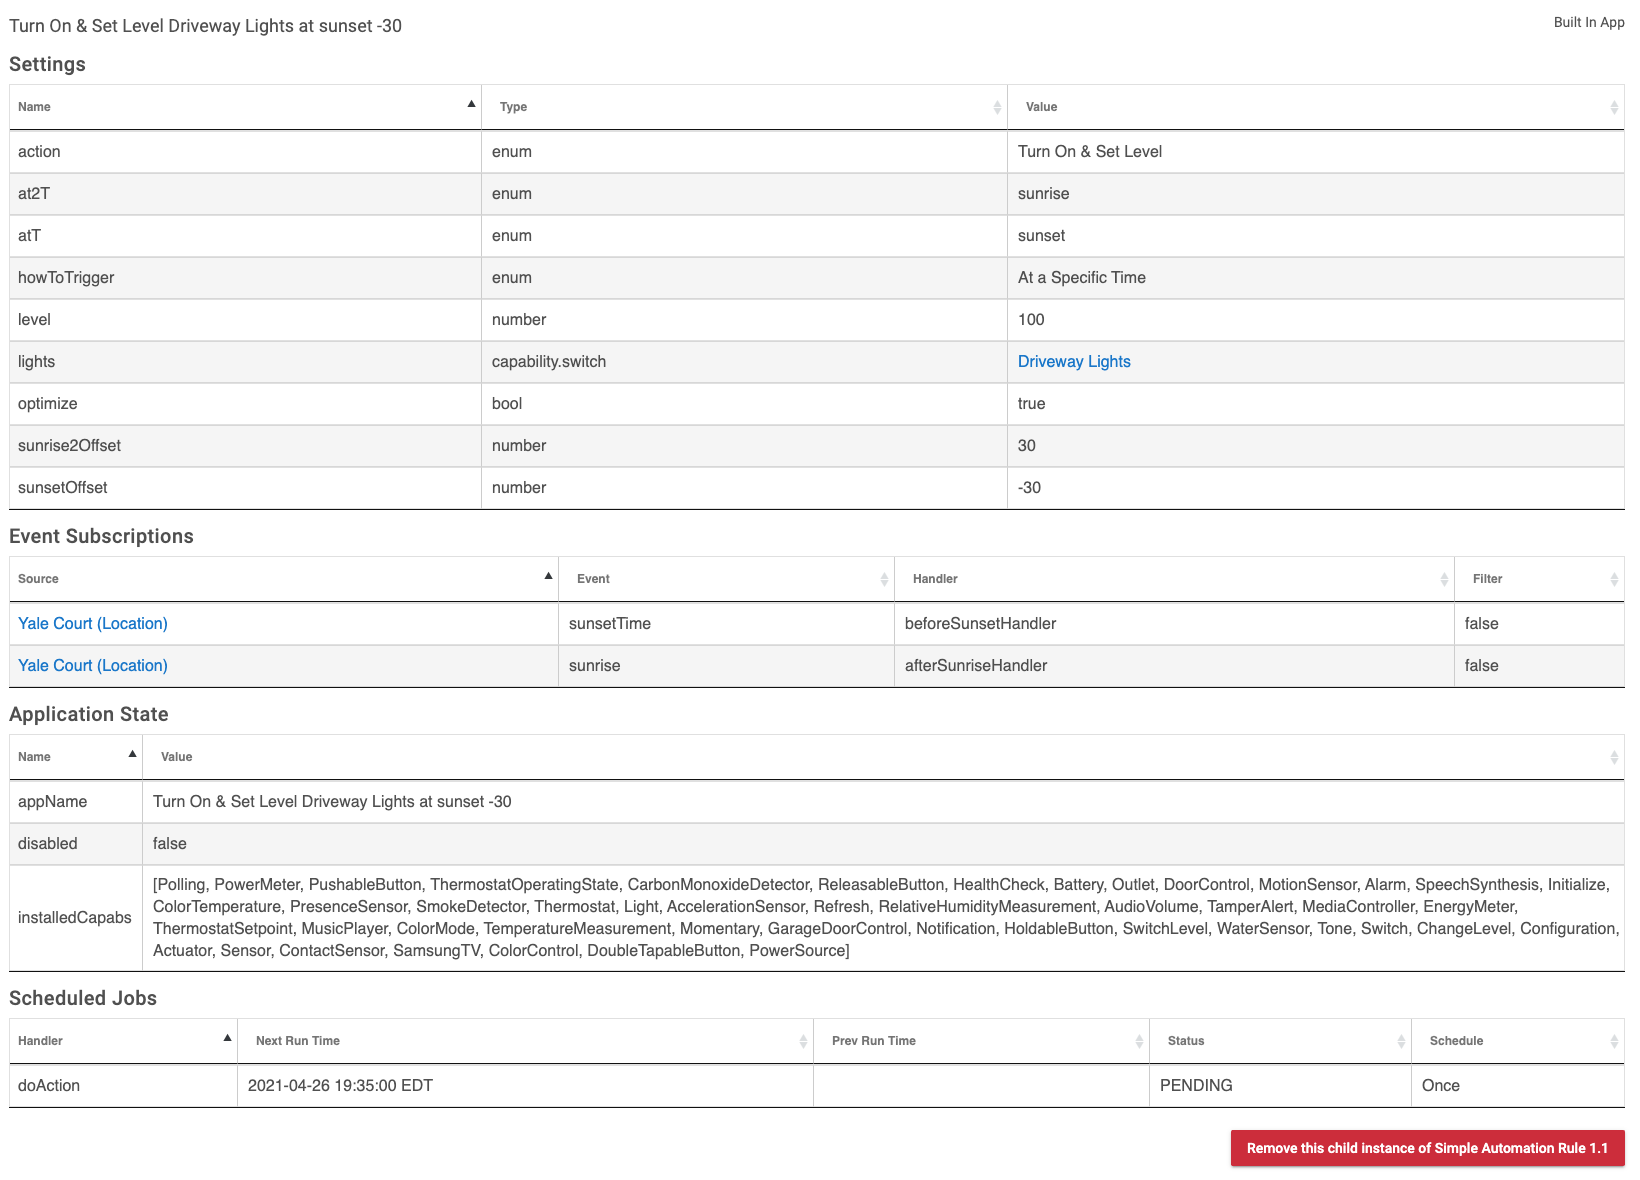The image size is (1640, 1180).
Task: Sort Event Subscriptions by Handler column
Action: pos(1174,579)
